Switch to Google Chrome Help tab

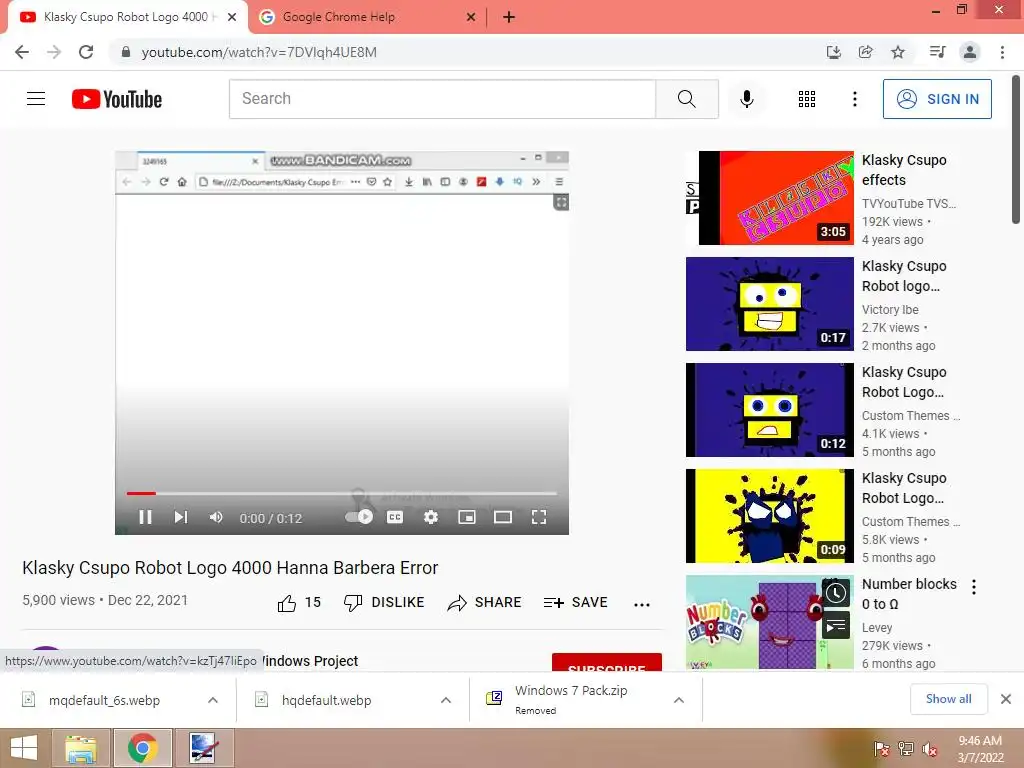coord(366,17)
